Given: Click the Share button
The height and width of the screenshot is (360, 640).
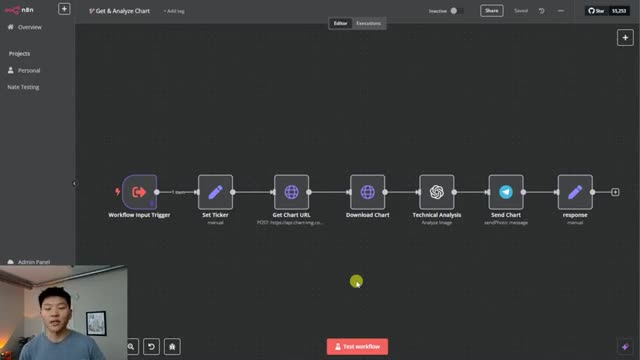Looking at the screenshot, I should [491, 11].
